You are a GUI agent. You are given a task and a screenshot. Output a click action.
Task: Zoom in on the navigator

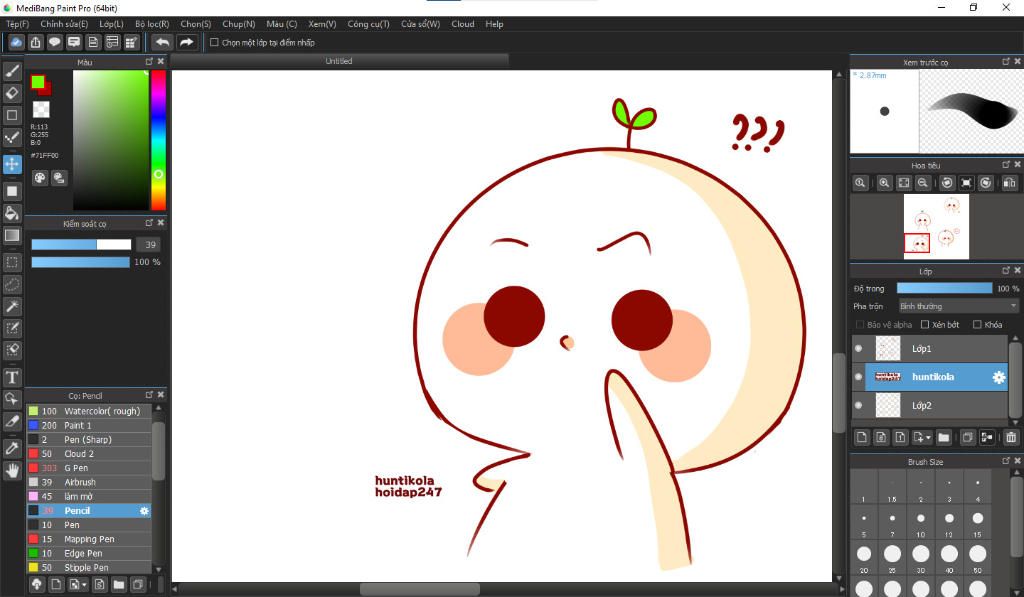click(884, 183)
